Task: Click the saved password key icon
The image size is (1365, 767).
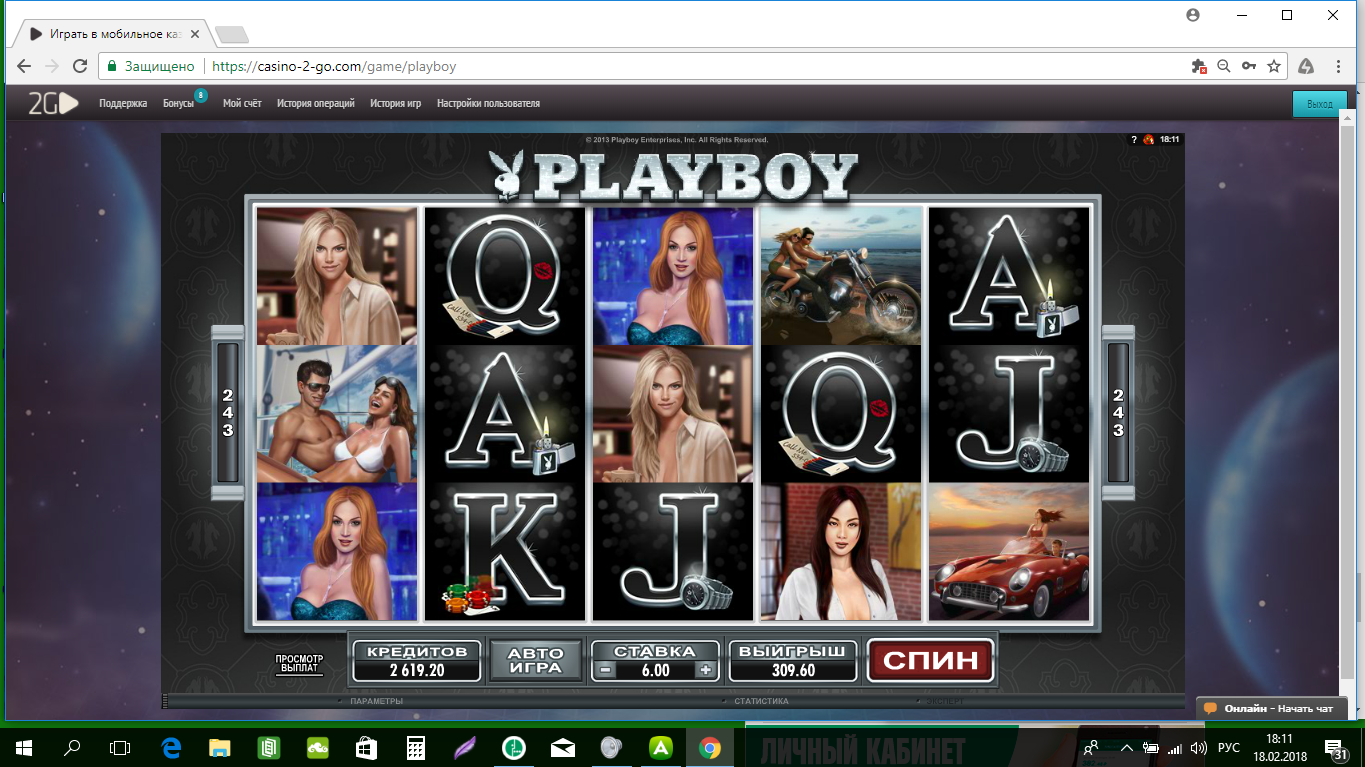Action: [x=1249, y=66]
